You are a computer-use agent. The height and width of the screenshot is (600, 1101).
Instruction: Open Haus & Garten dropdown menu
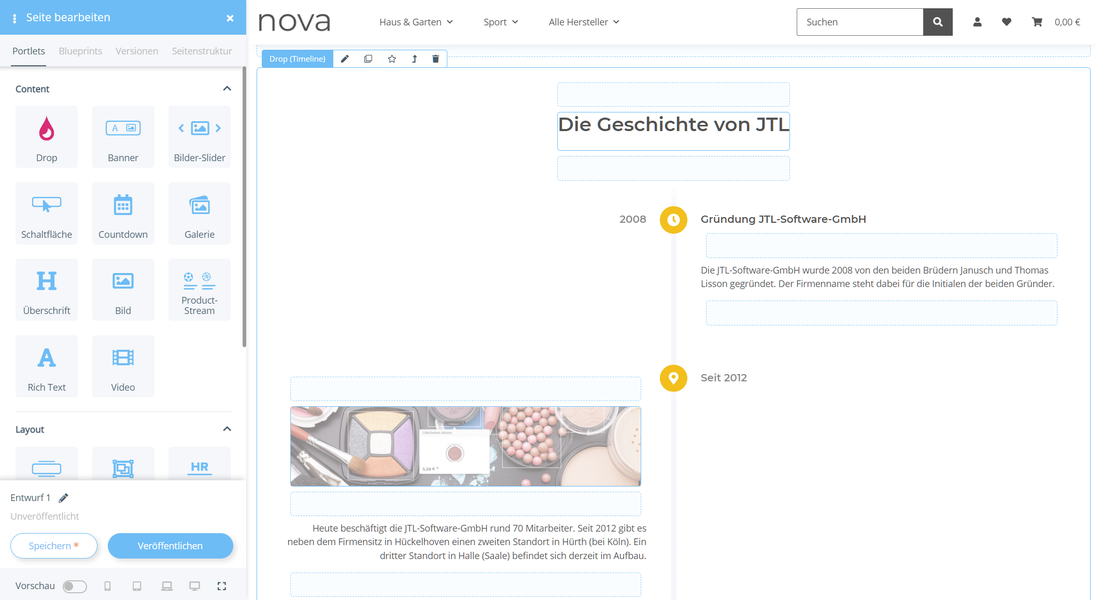[416, 22]
